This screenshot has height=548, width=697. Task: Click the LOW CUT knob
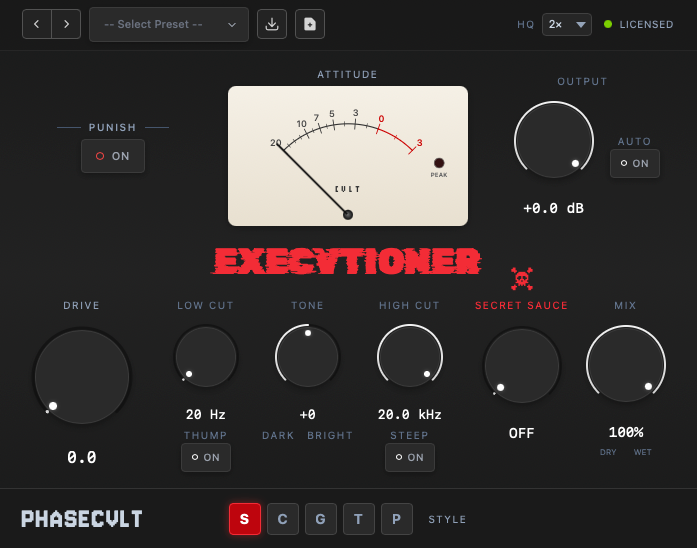tap(206, 356)
